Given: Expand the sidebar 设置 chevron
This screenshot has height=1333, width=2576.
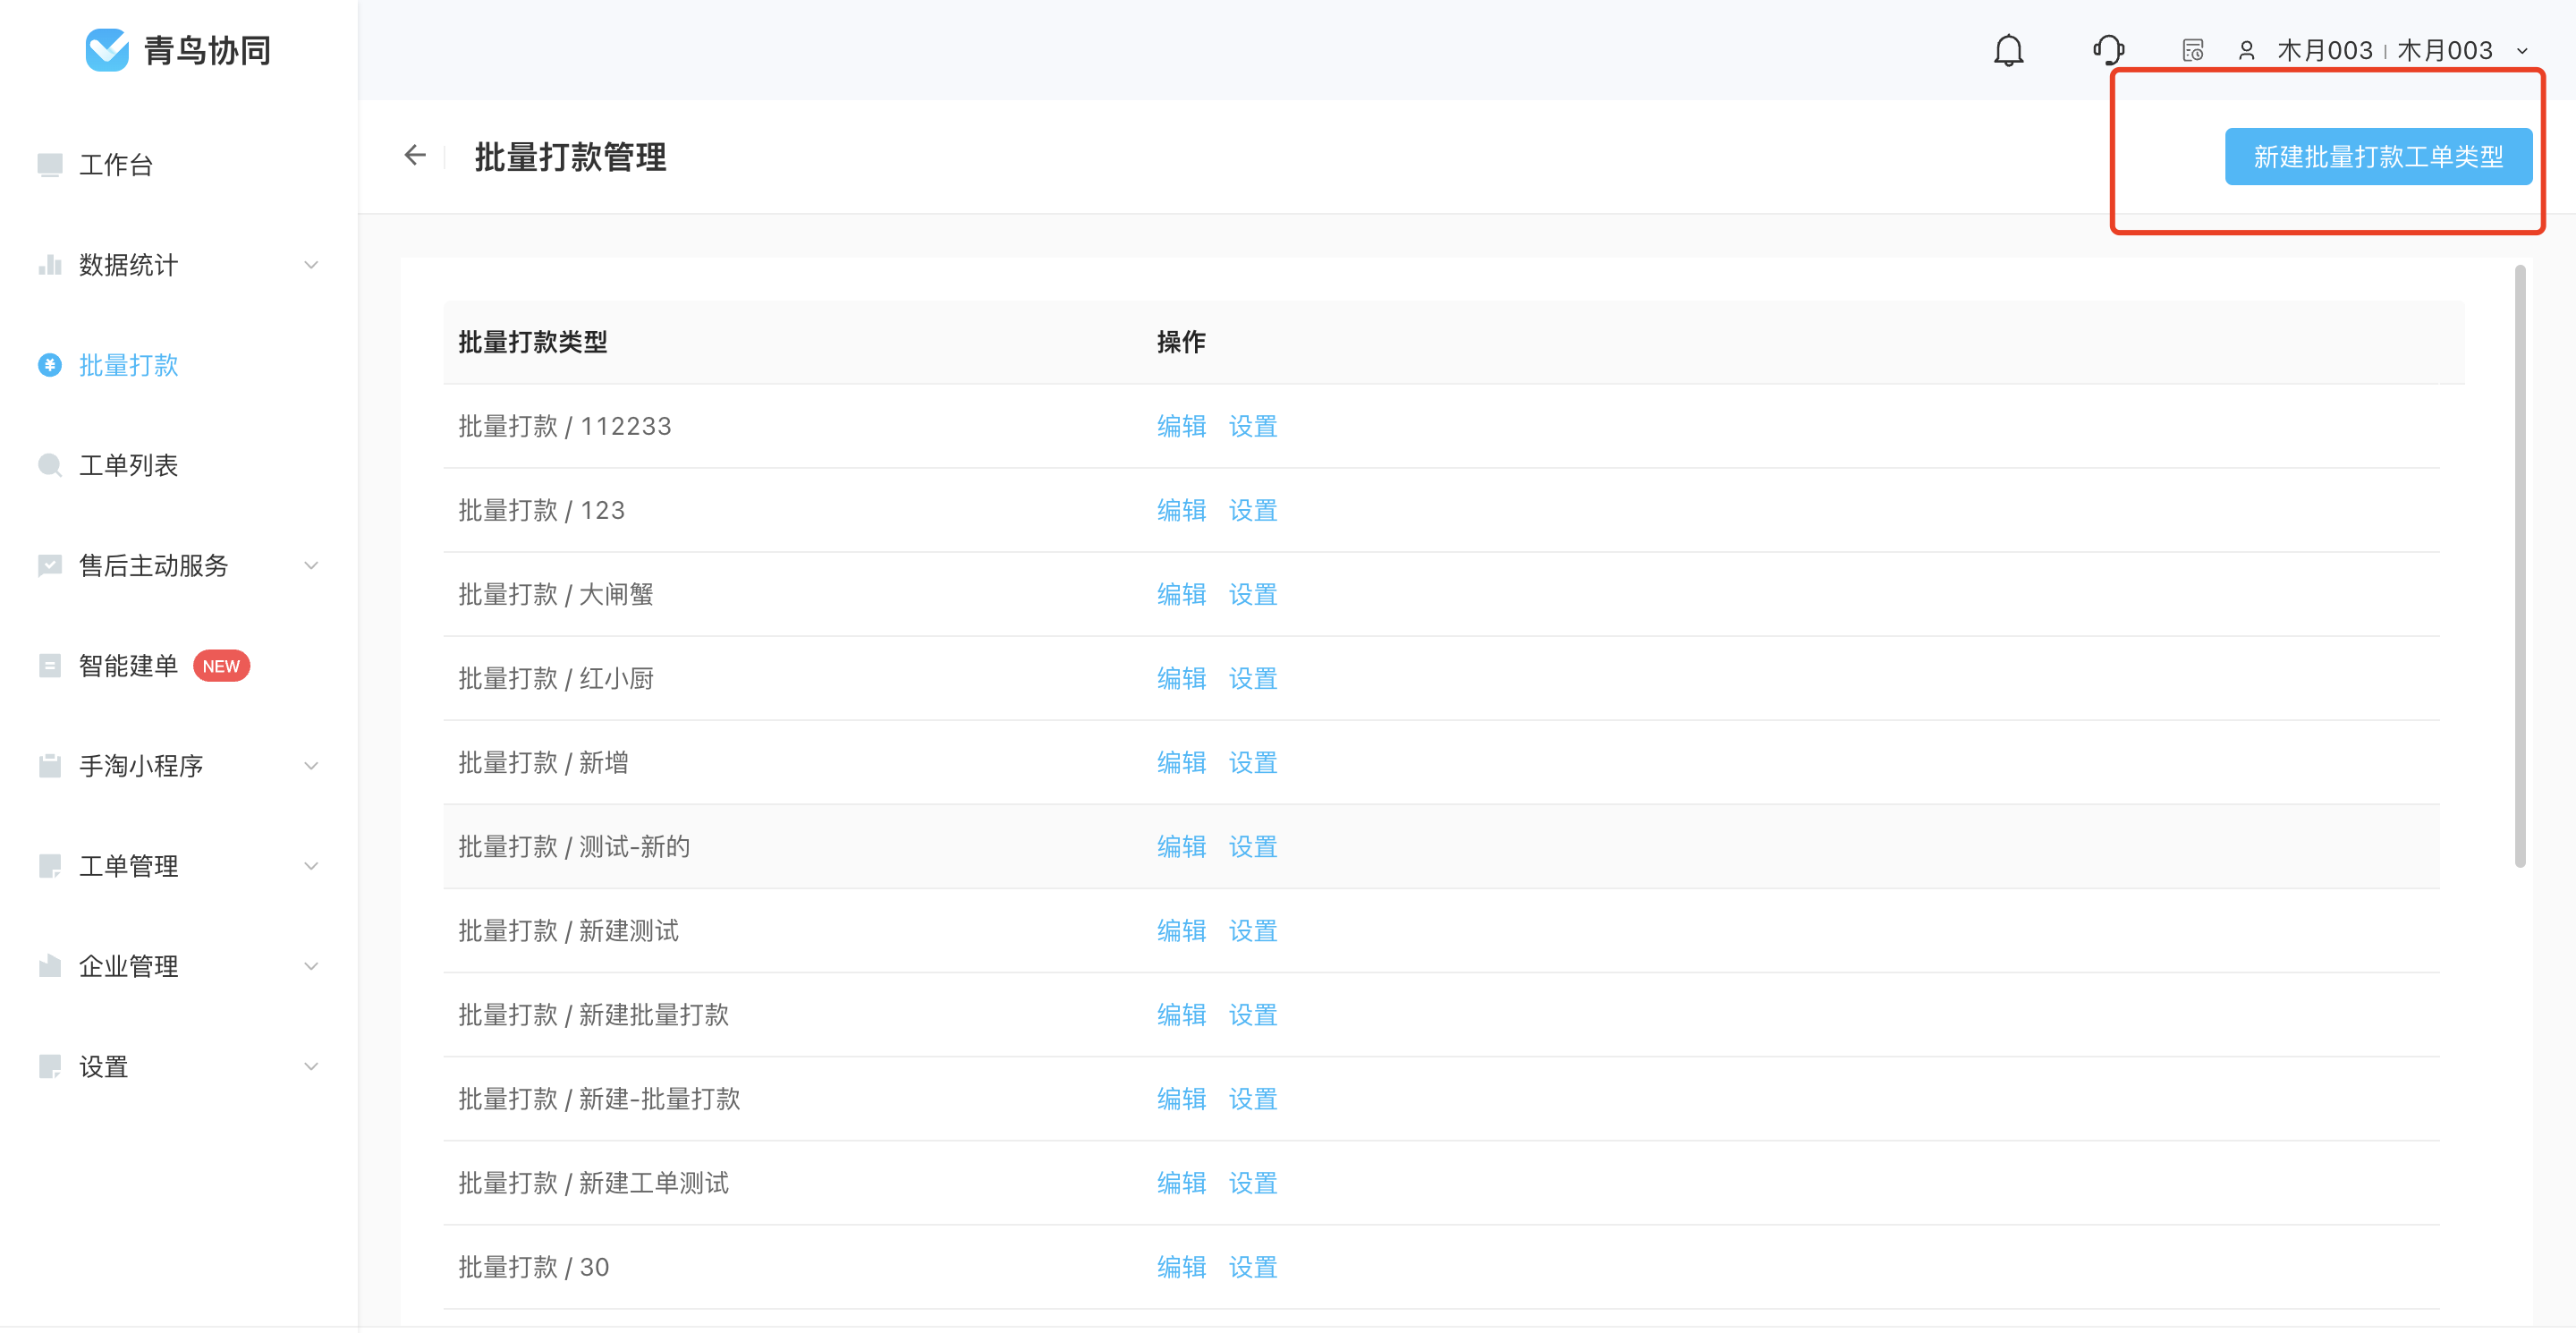Looking at the screenshot, I should coord(311,1066).
